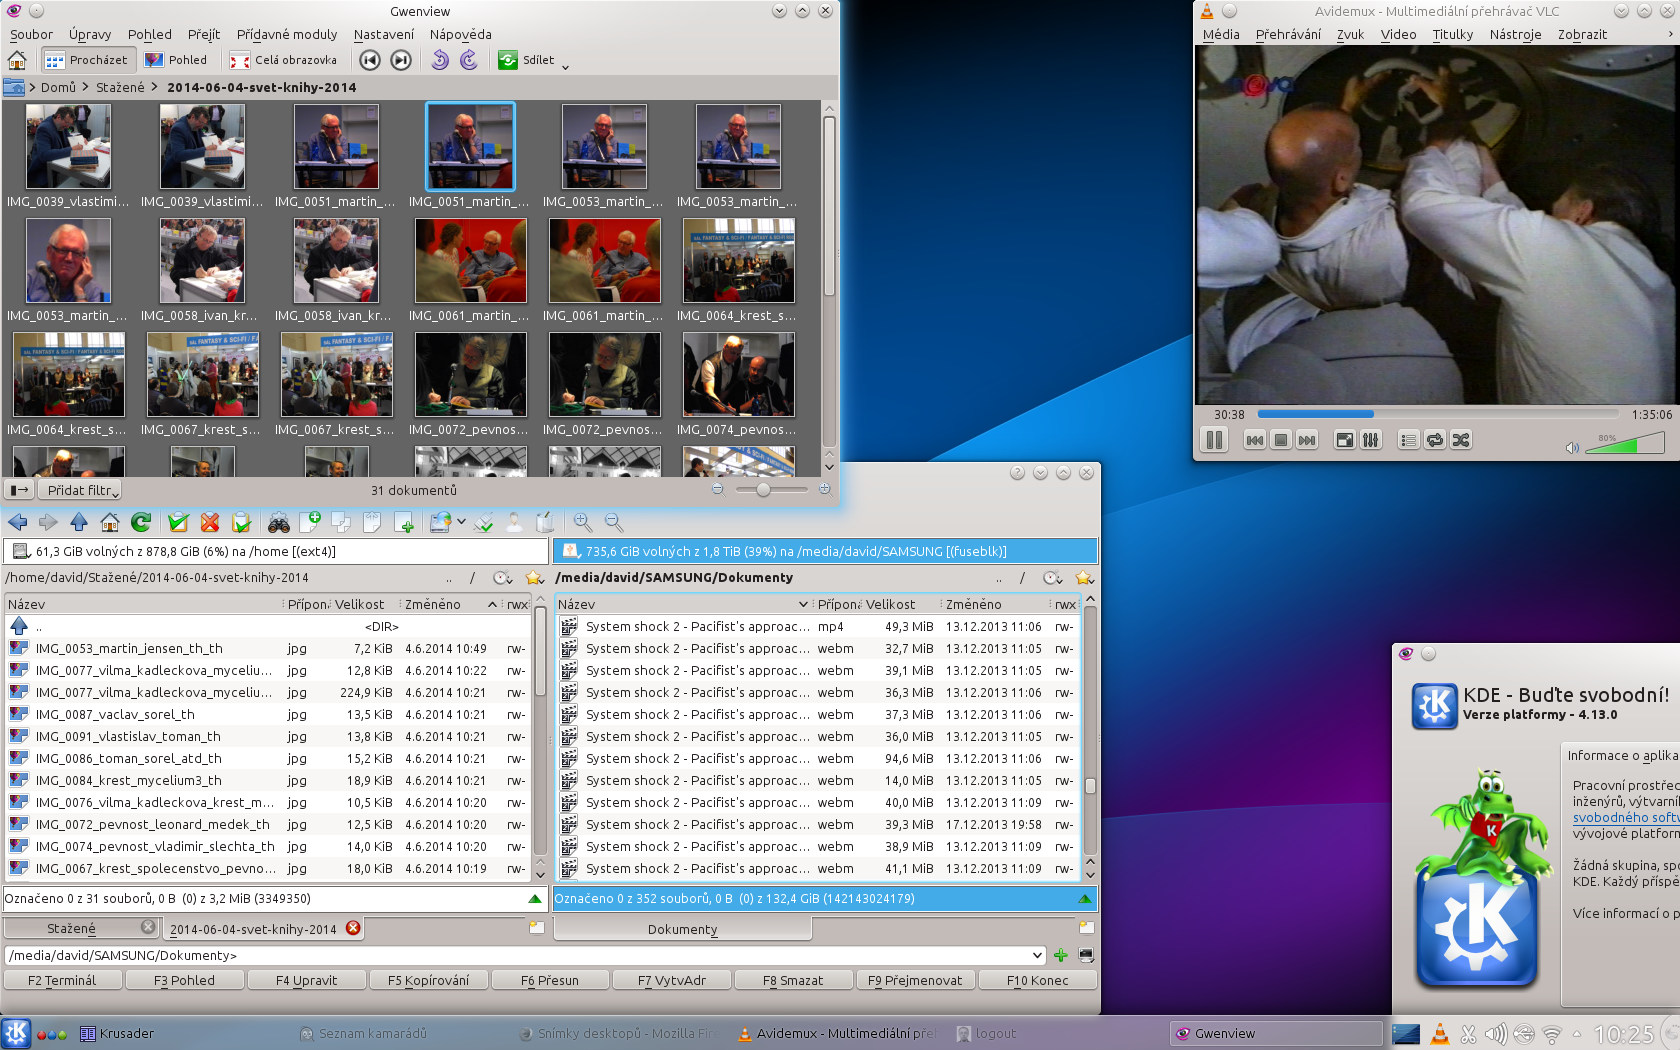Screen dimensions: 1680x1050
Task: Open Nastavení menu in Gwenview
Action: click(x=384, y=34)
